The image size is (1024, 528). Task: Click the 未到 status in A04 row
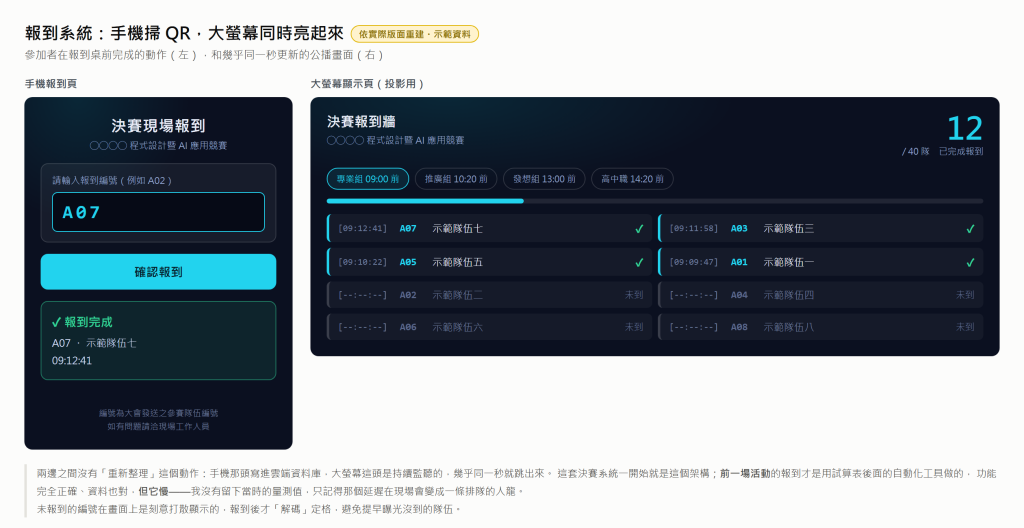(x=965, y=295)
